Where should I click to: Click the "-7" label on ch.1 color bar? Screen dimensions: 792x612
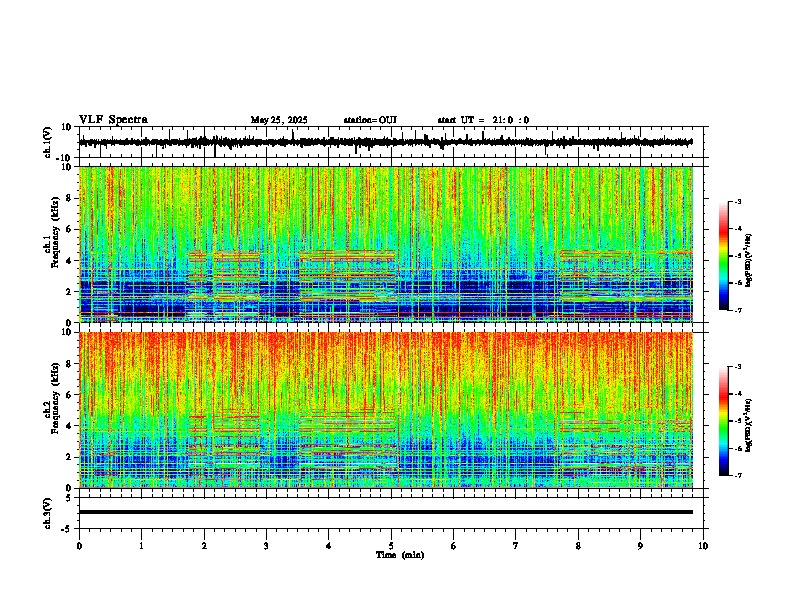click(x=738, y=310)
